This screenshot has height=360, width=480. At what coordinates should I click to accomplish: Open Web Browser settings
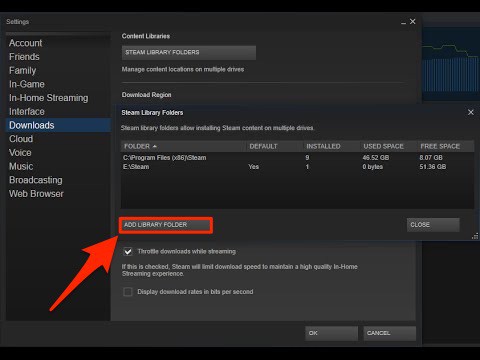36,193
